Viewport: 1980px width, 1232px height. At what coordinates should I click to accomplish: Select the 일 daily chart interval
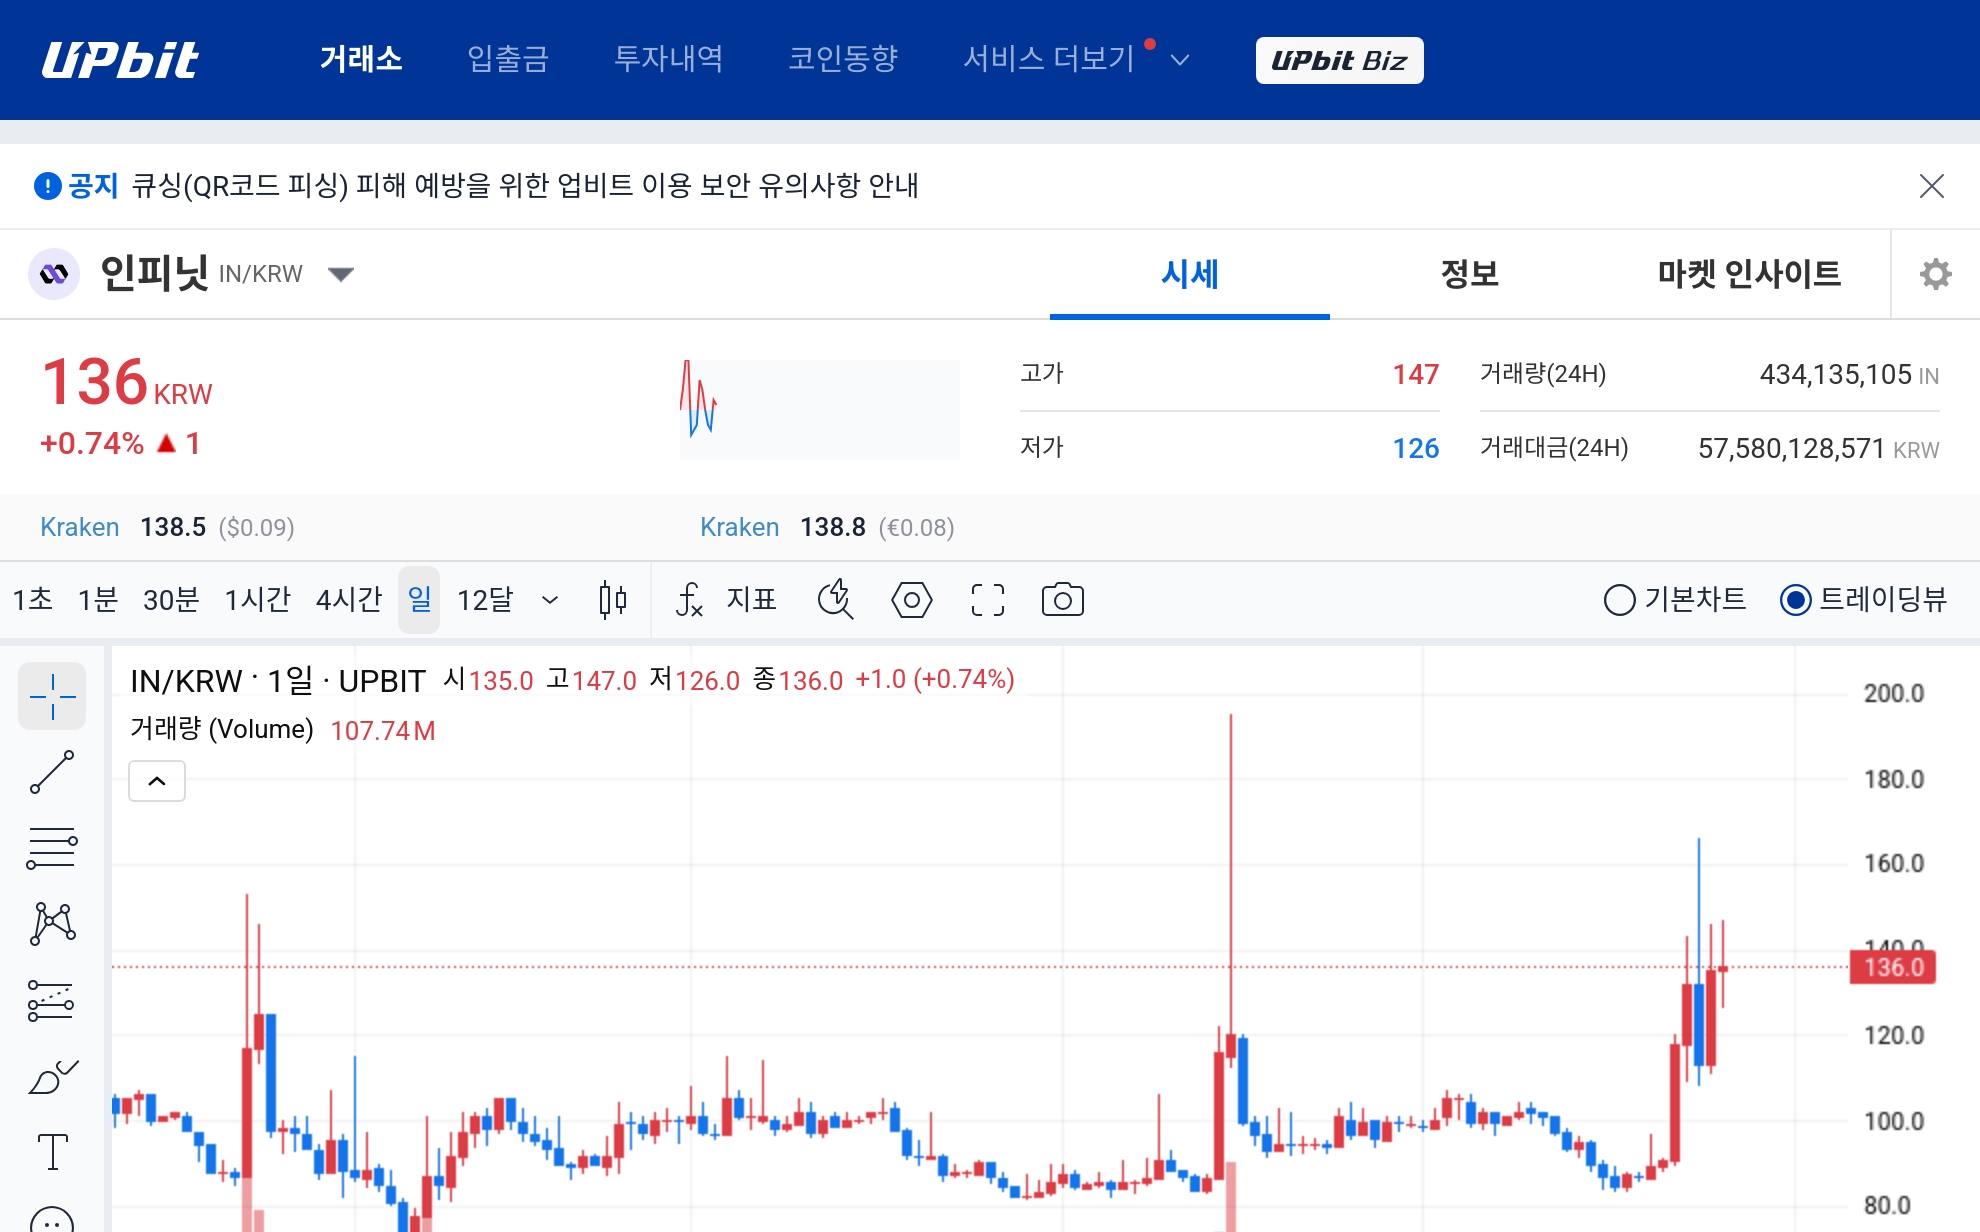419,599
